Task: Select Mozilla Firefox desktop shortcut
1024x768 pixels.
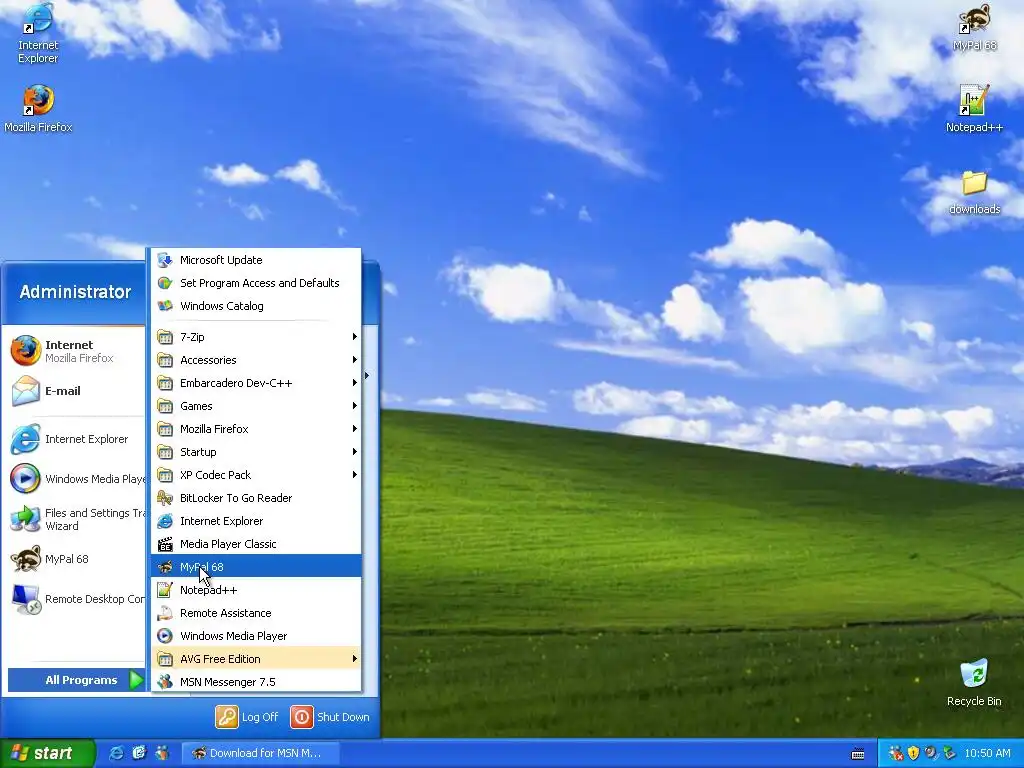Action: (38, 109)
